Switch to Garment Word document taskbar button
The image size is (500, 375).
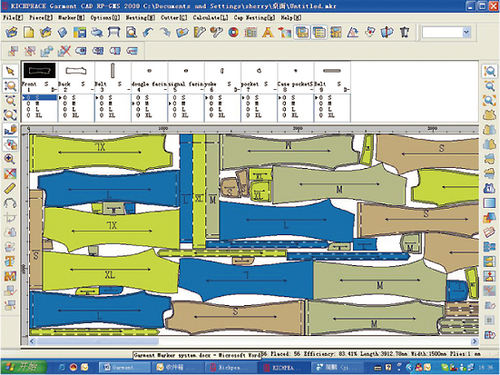(124, 367)
